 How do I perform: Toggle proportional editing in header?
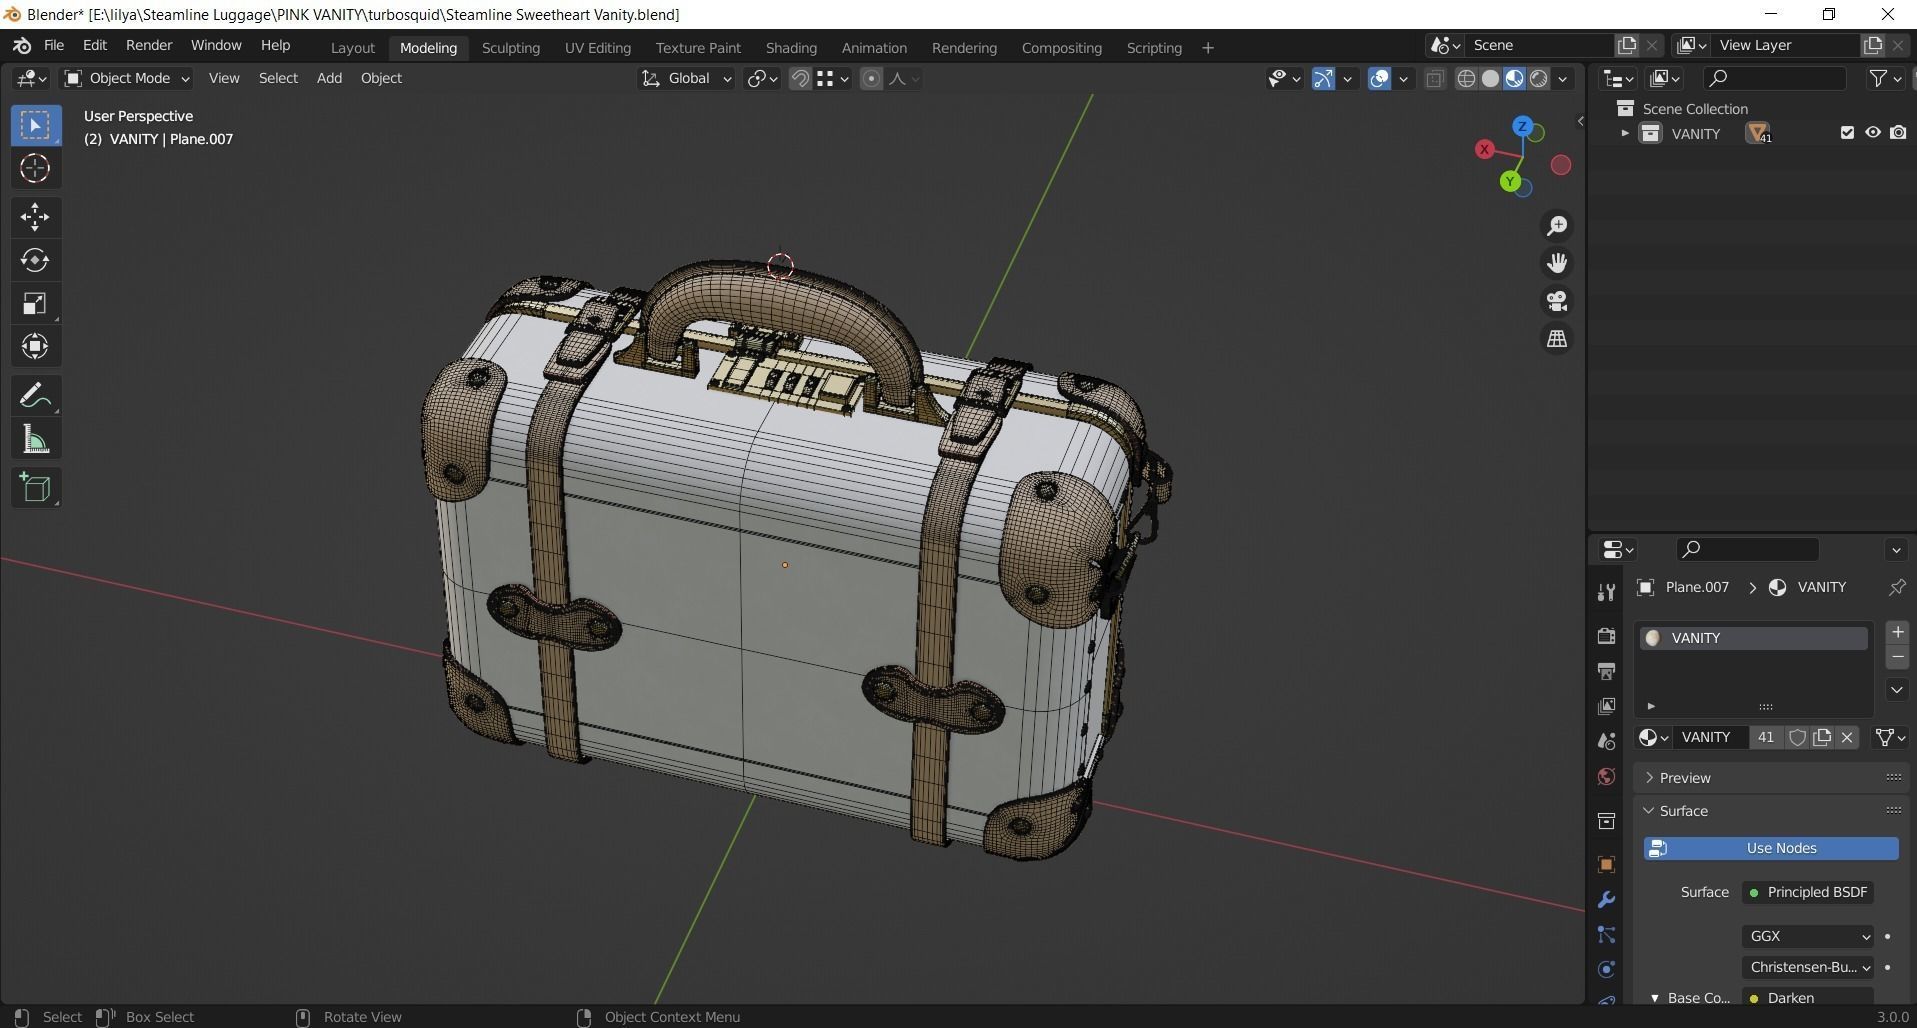[871, 78]
